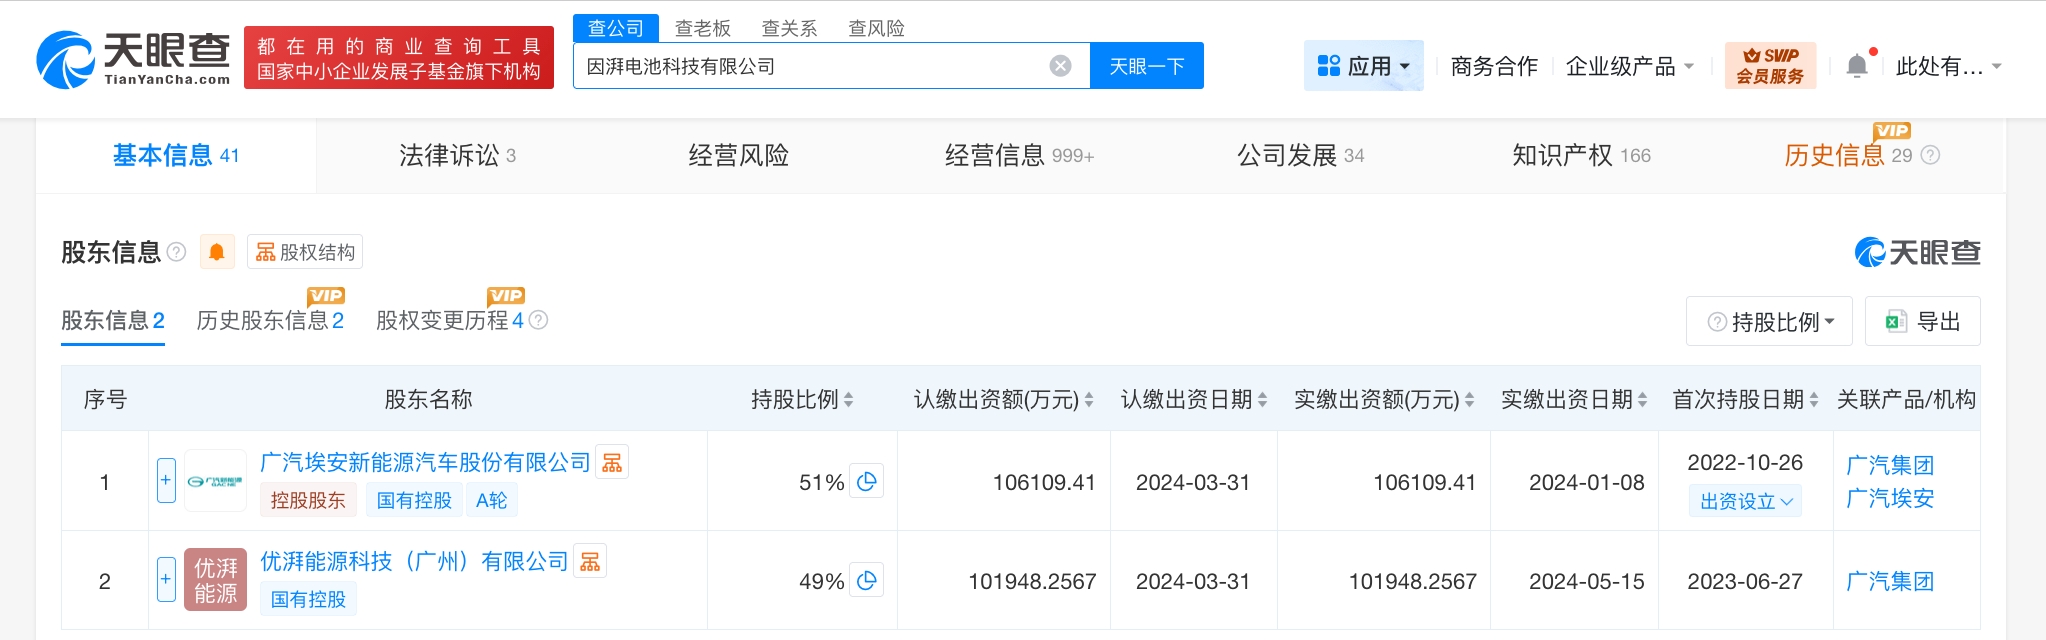Open the 应用 dropdown menu

pyautogui.click(x=1363, y=66)
